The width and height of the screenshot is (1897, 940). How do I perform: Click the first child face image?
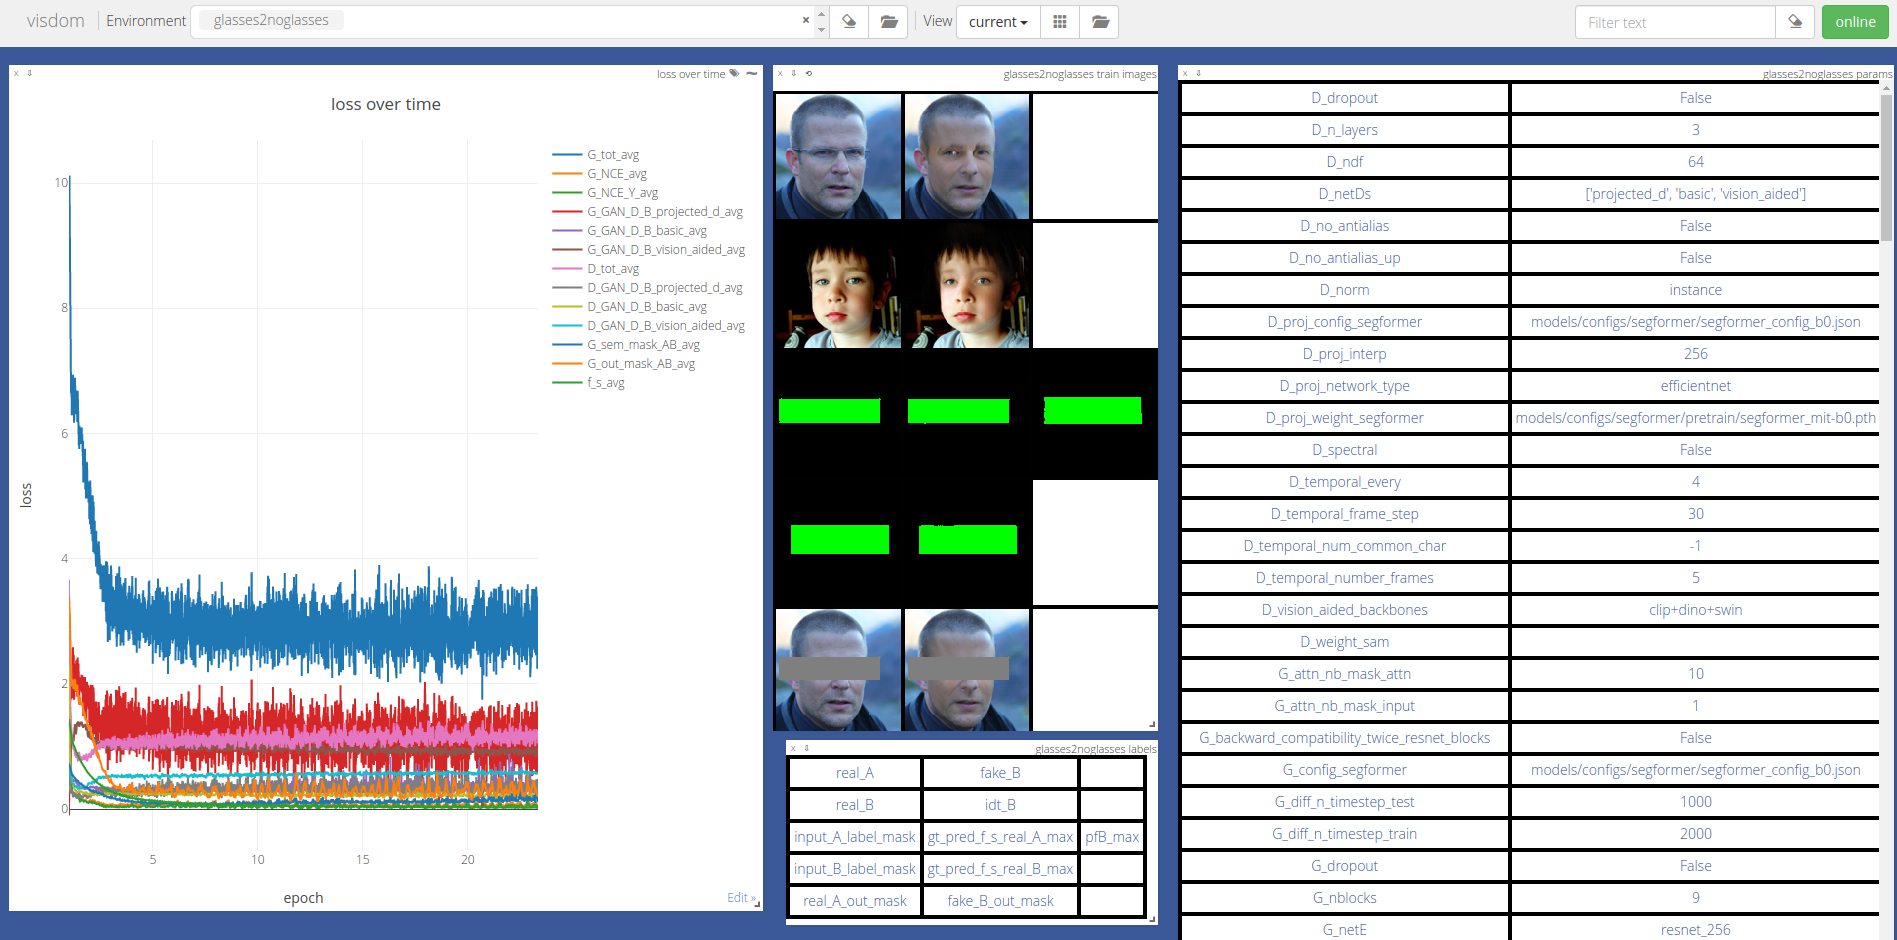(x=838, y=285)
